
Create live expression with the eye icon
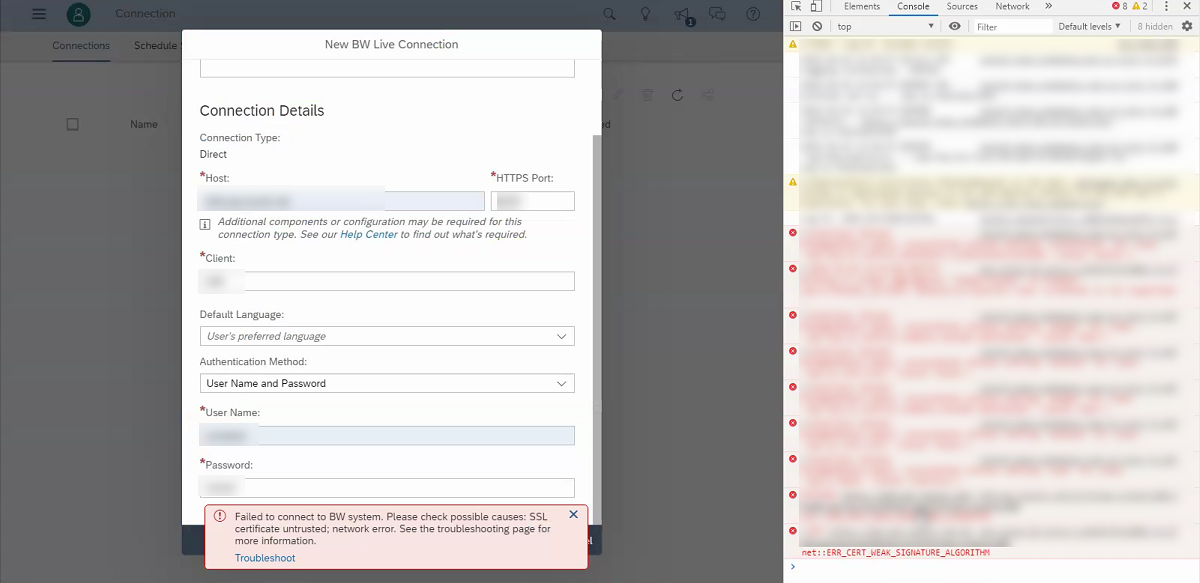click(x=955, y=26)
